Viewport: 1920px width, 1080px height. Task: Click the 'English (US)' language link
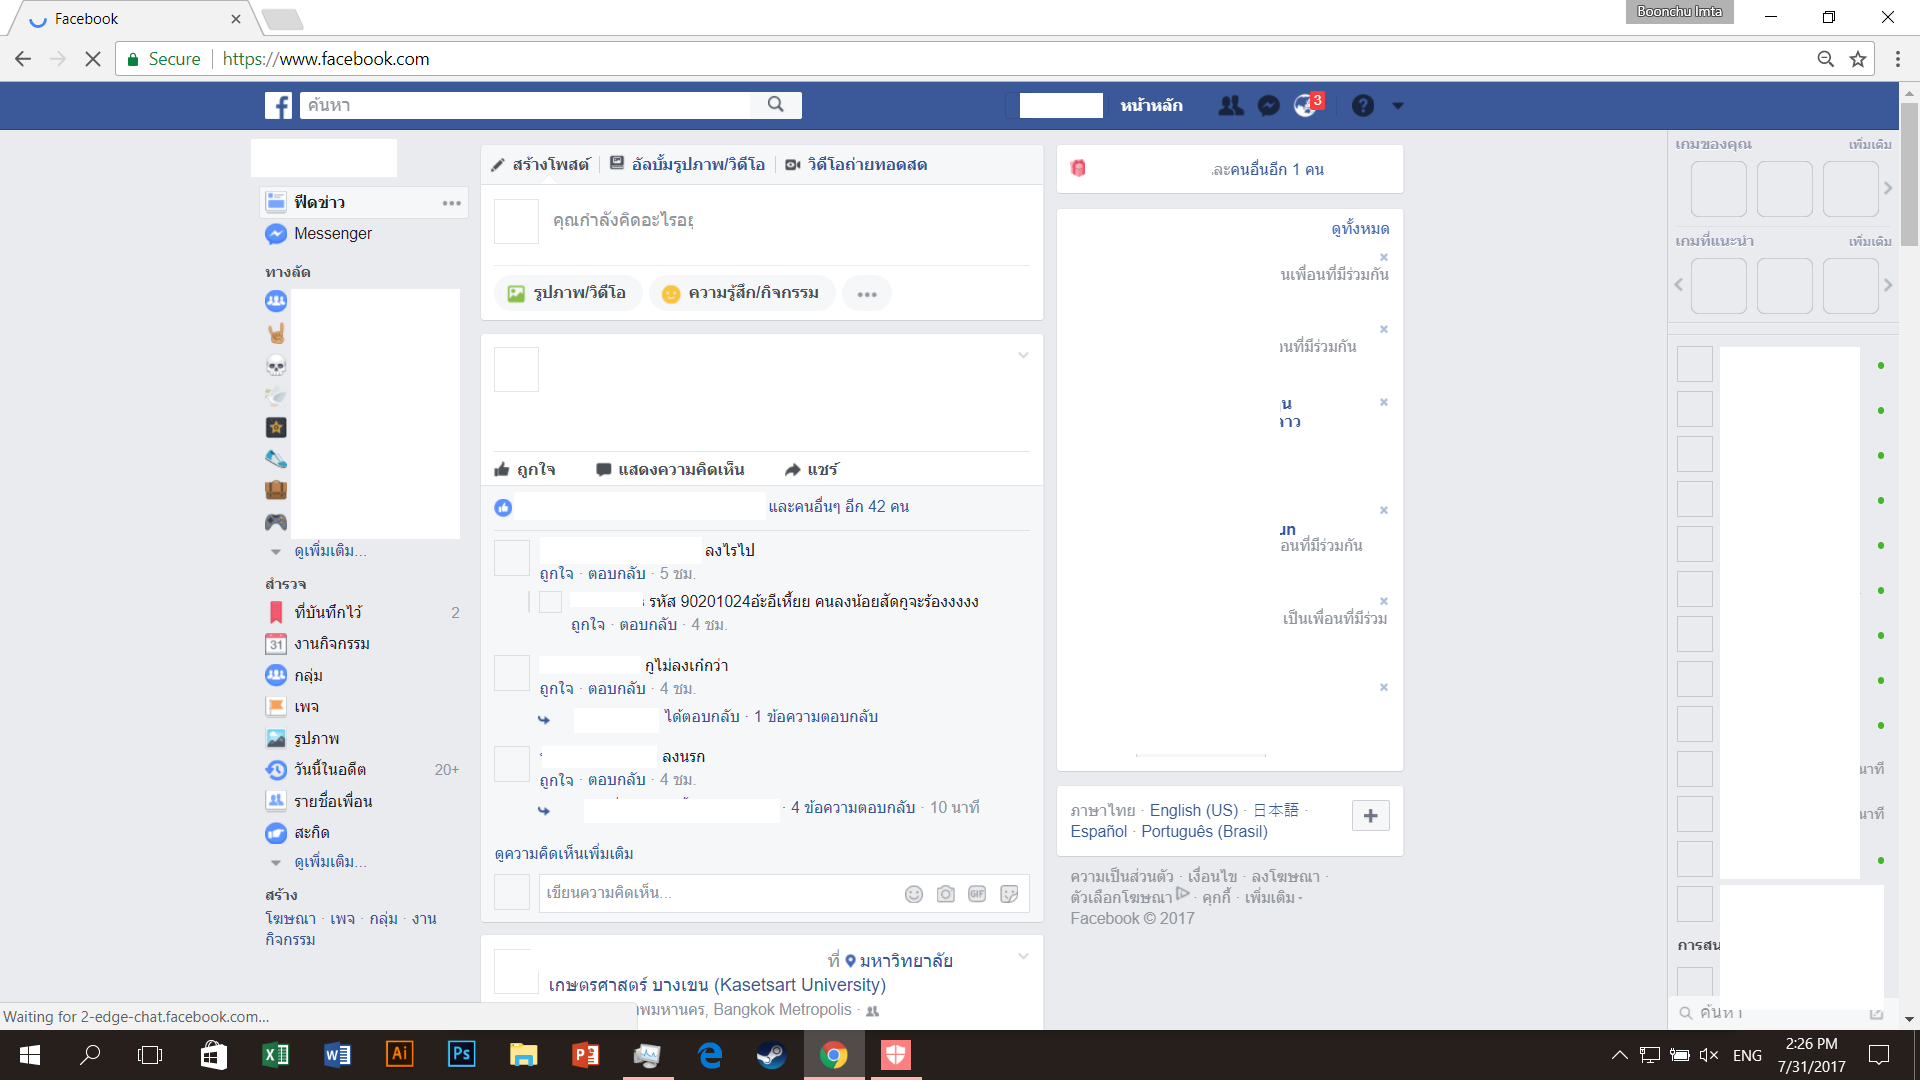[x=1193, y=811]
